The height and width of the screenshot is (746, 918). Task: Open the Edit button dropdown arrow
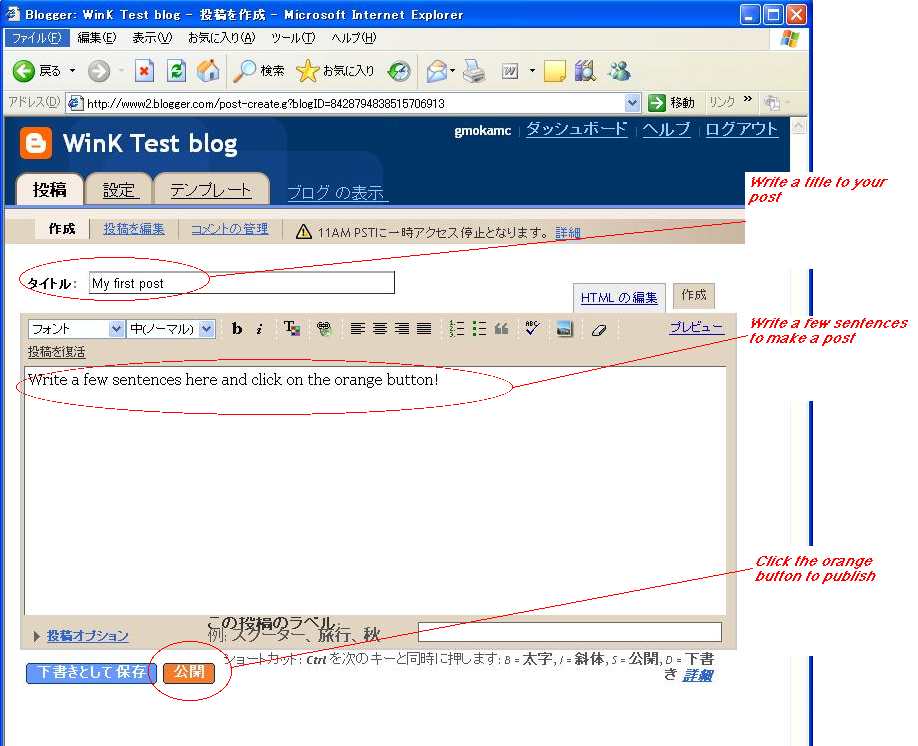[532, 71]
